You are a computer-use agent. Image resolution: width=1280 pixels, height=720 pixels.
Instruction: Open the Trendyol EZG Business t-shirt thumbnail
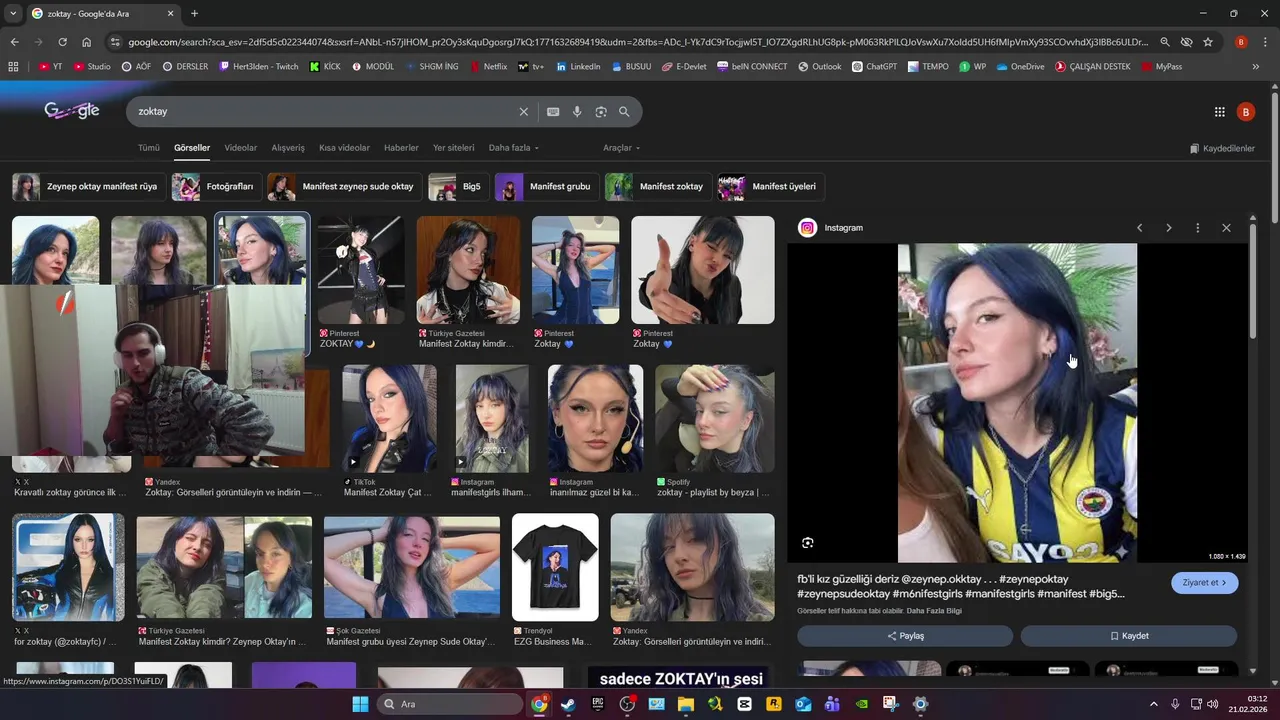(x=555, y=567)
